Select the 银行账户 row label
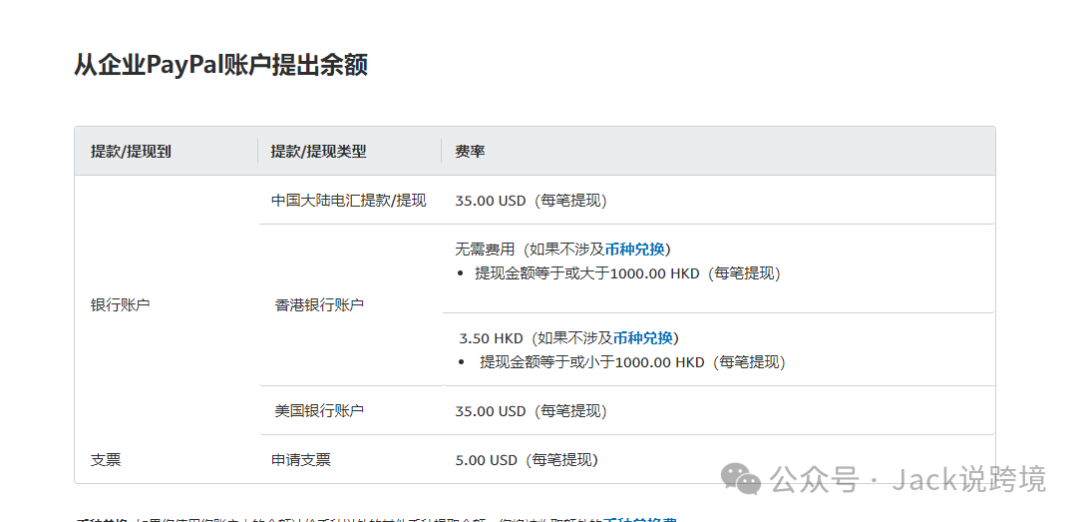This screenshot has height=522, width=1080. 120,305
